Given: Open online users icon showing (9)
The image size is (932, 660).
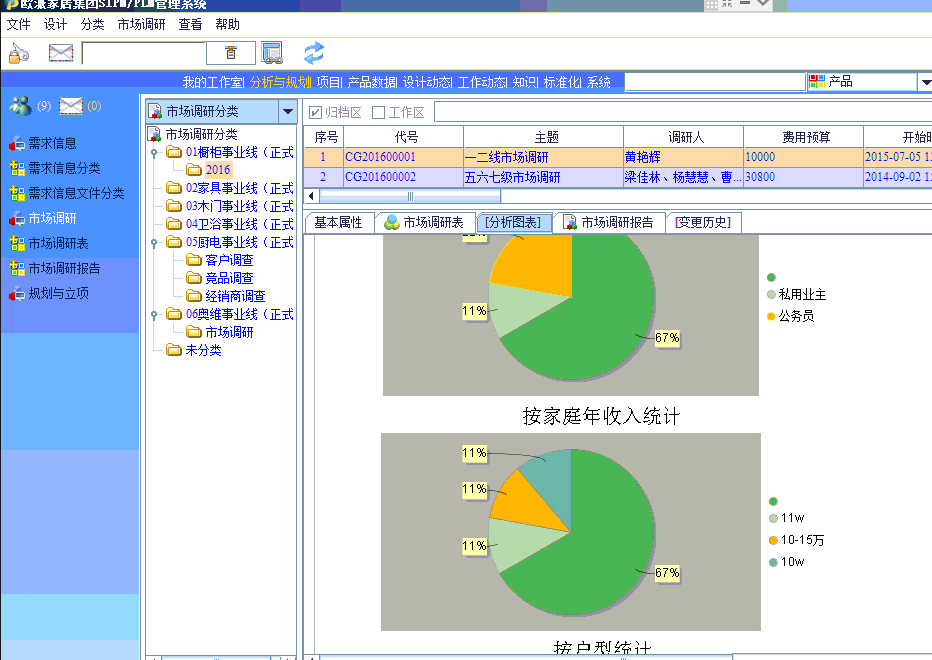Looking at the screenshot, I should pyautogui.click(x=20, y=106).
